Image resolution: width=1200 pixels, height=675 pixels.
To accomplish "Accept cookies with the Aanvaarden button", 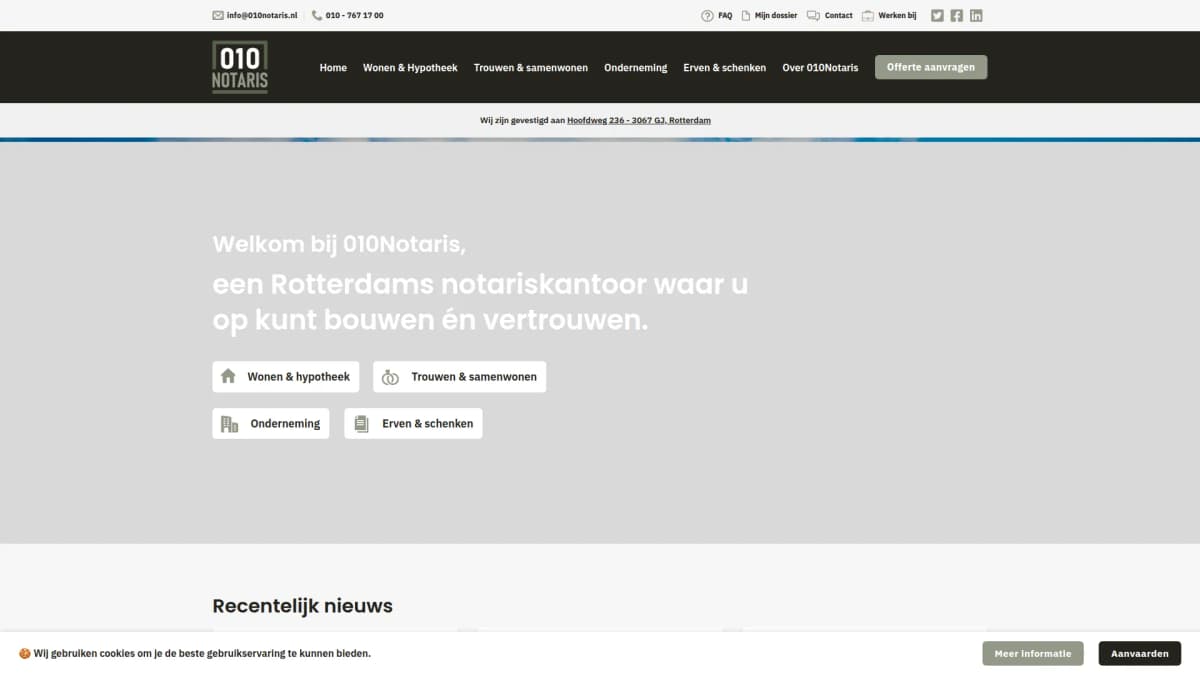I will 1139,654.
